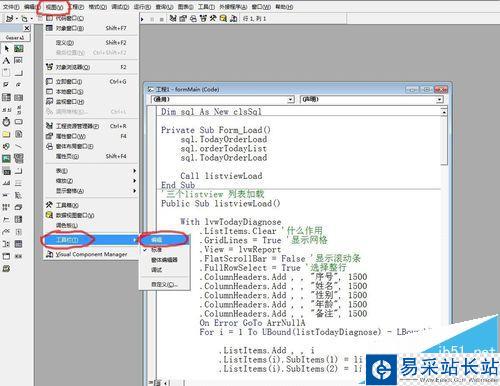
Task: Select the FileListBox control in the toolbox
Action: coord(19,134)
